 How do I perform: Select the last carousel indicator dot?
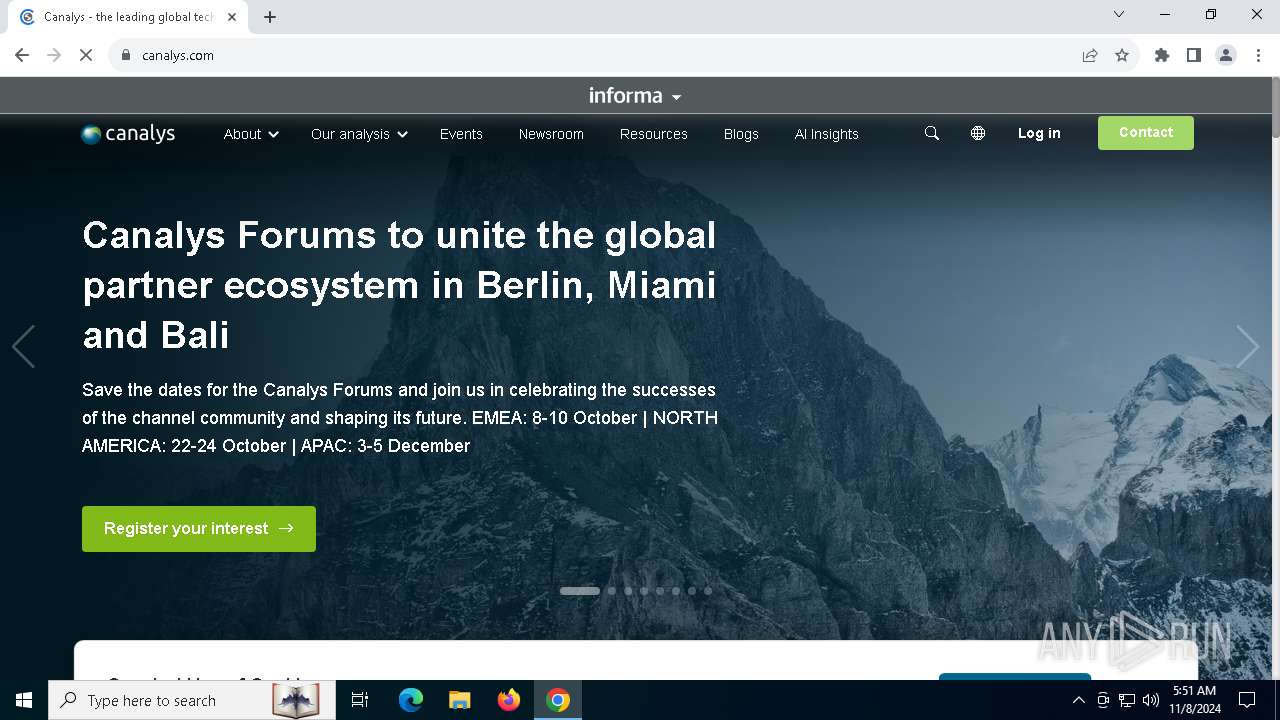[x=708, y=591]
